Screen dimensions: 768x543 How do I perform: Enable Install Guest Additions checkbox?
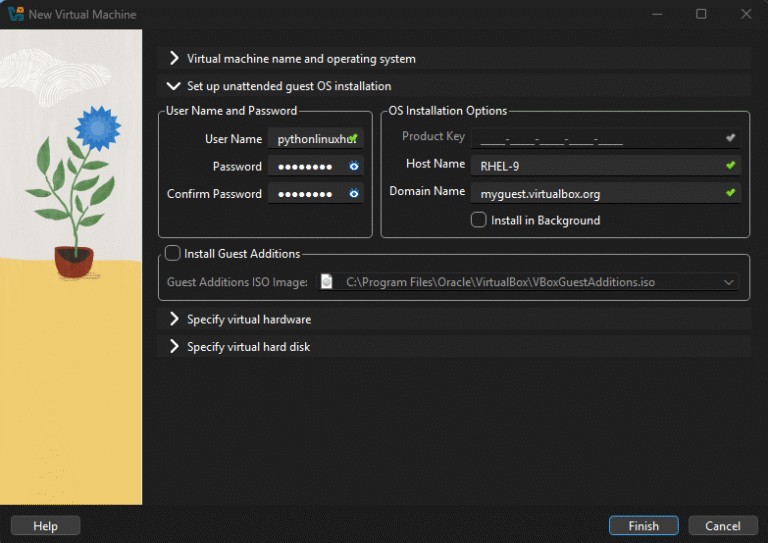point(173,254)
